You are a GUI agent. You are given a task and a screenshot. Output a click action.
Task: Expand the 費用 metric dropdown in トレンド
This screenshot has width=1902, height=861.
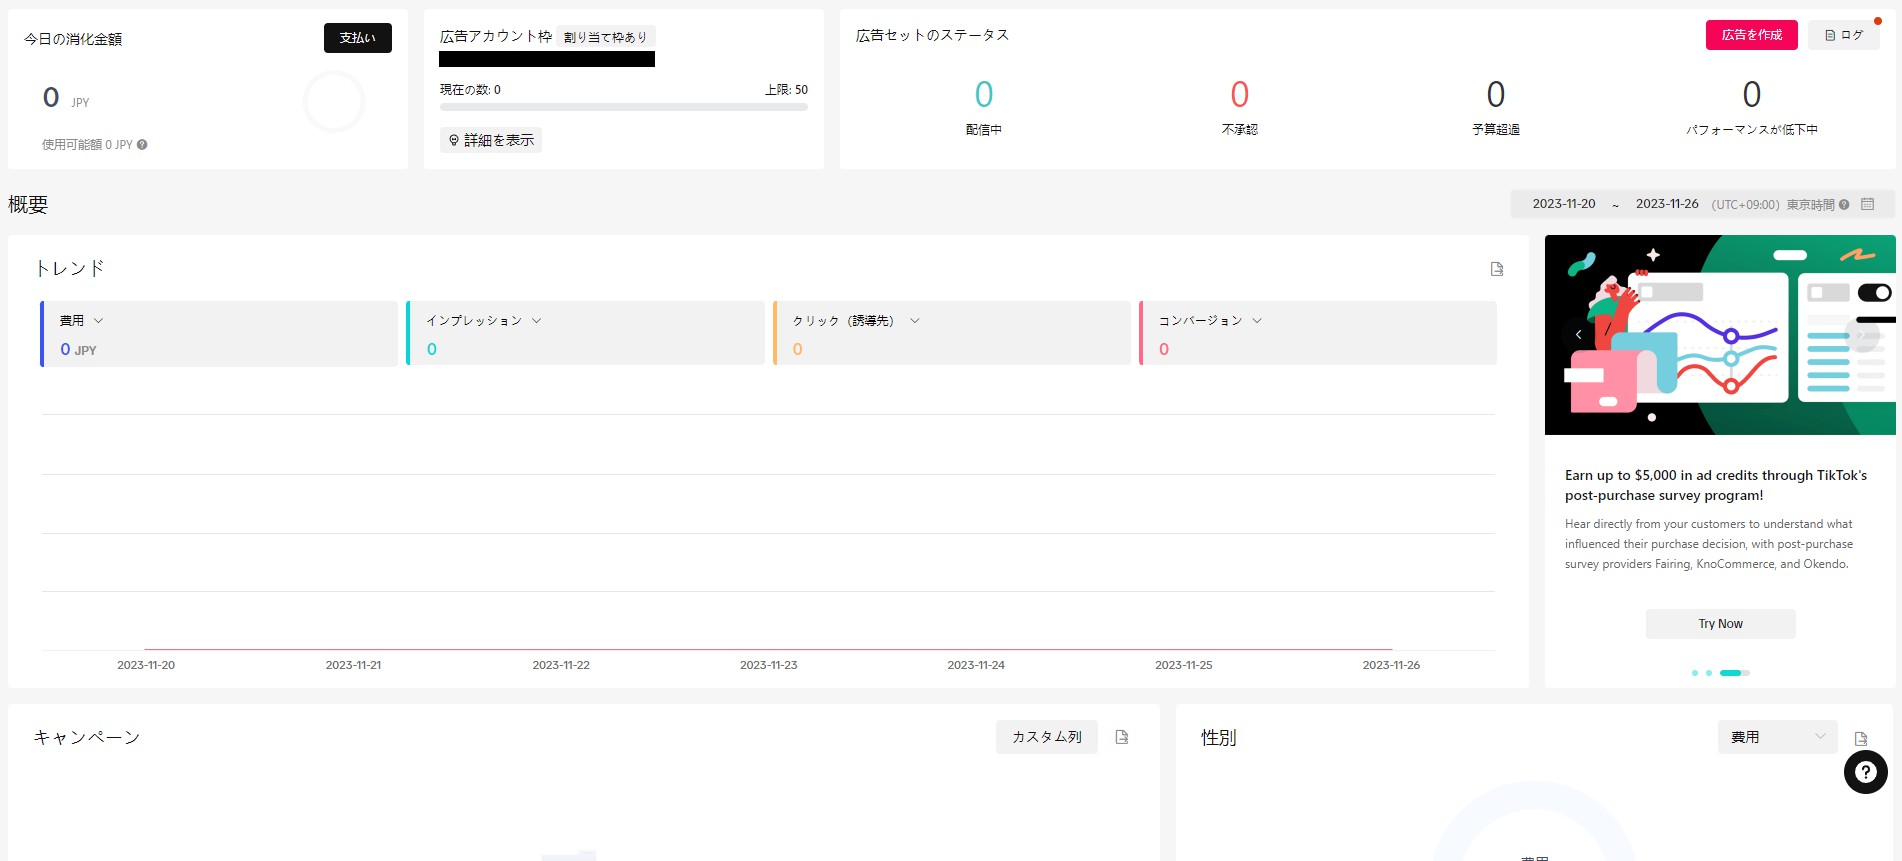(x=98, y=321)
